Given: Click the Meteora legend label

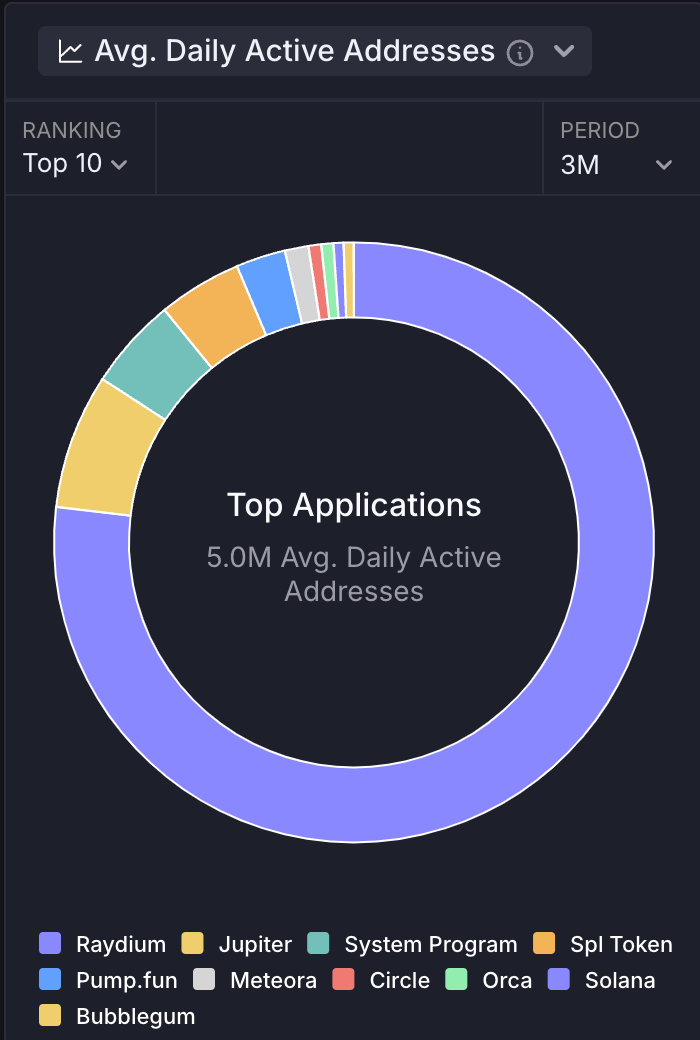Looking at the screenshot, I should point(273,980).
